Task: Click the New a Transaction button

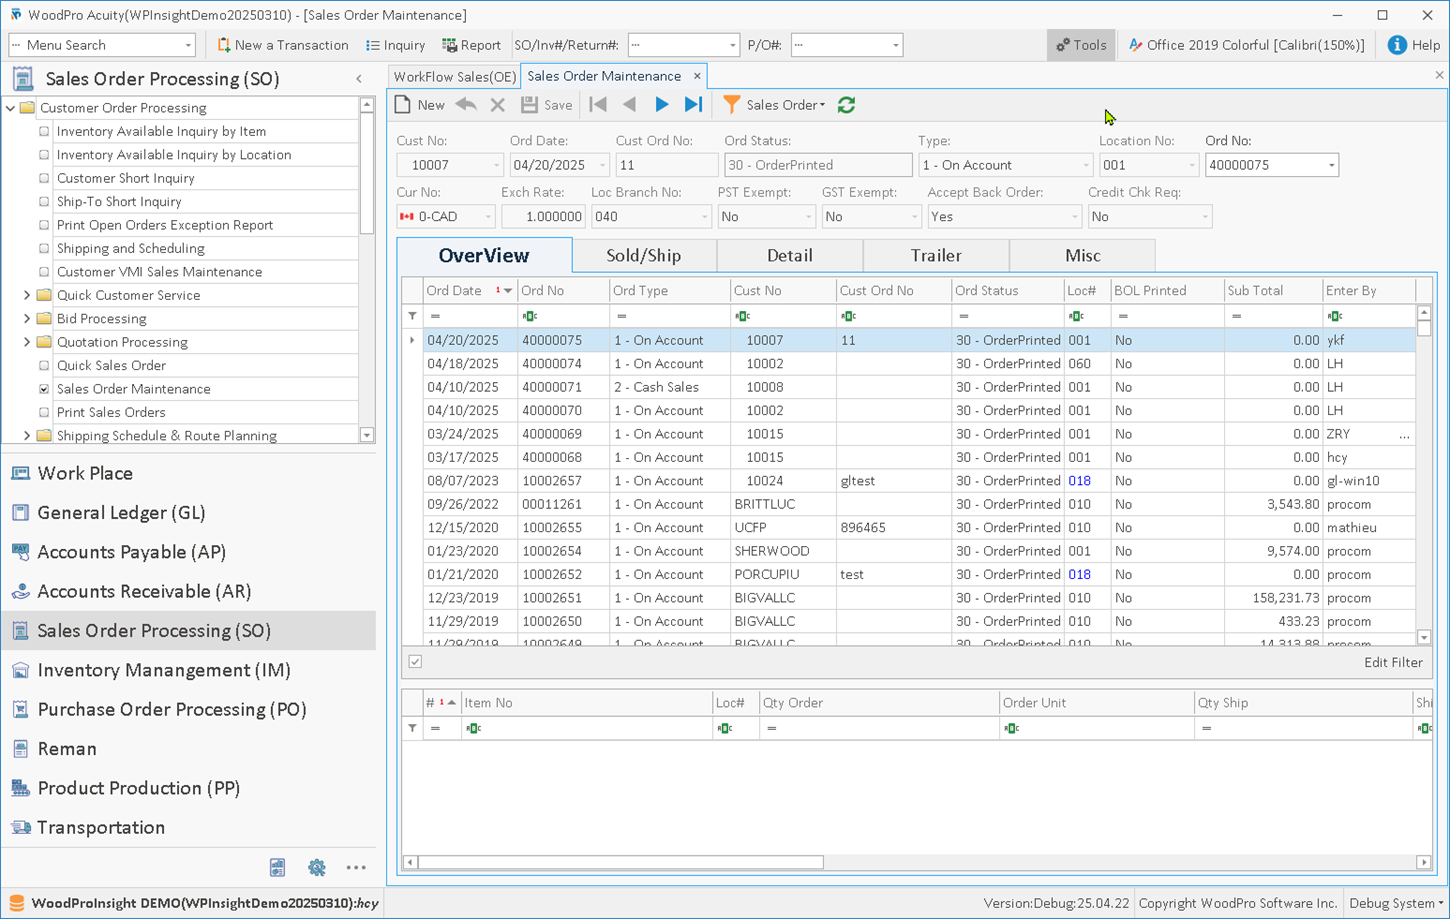Action: coord(282,45)
